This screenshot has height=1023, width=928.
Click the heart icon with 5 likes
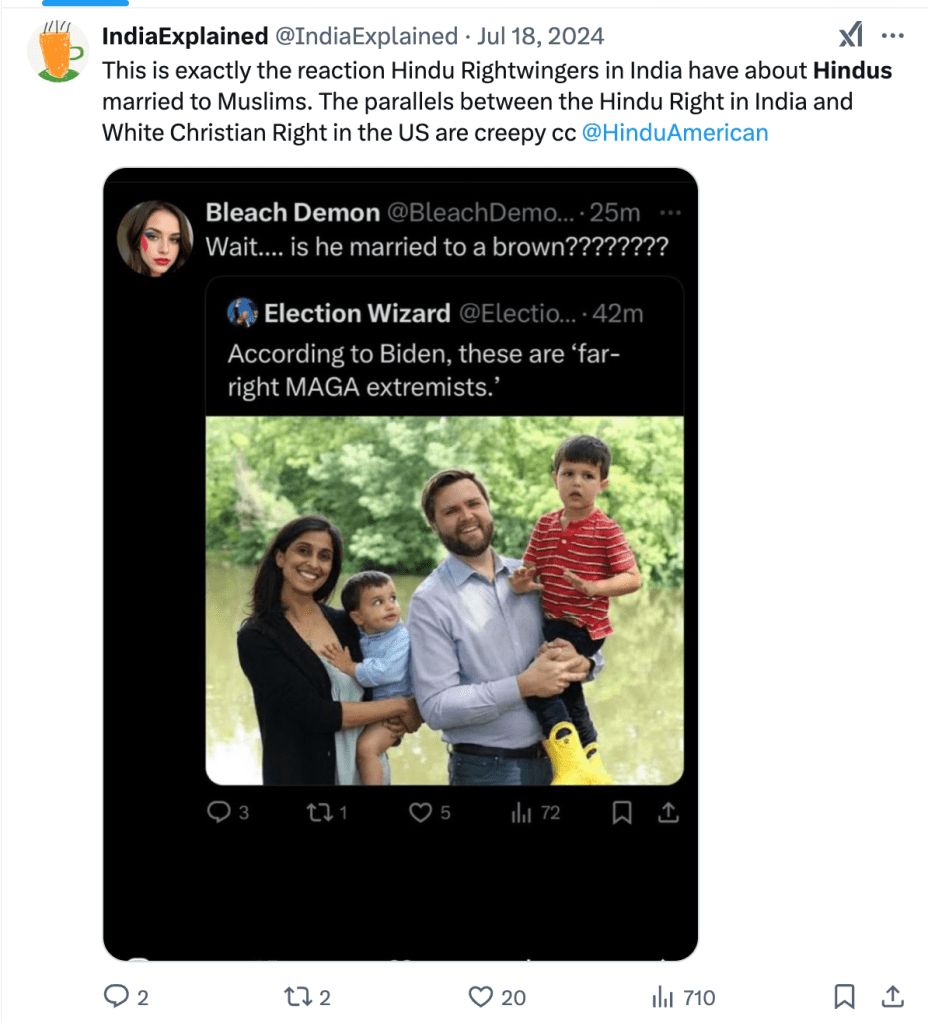point(421,813)
